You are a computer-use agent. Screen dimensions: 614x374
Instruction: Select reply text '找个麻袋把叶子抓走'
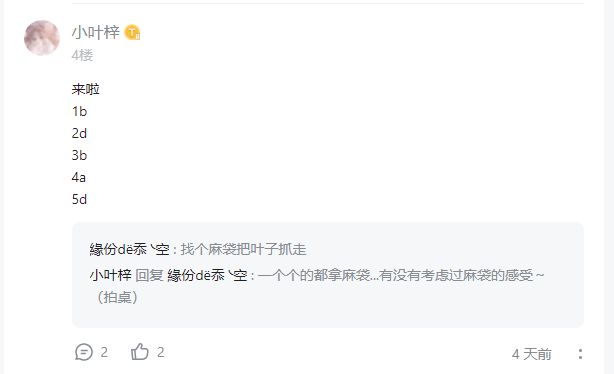click(x=243, y=249)
